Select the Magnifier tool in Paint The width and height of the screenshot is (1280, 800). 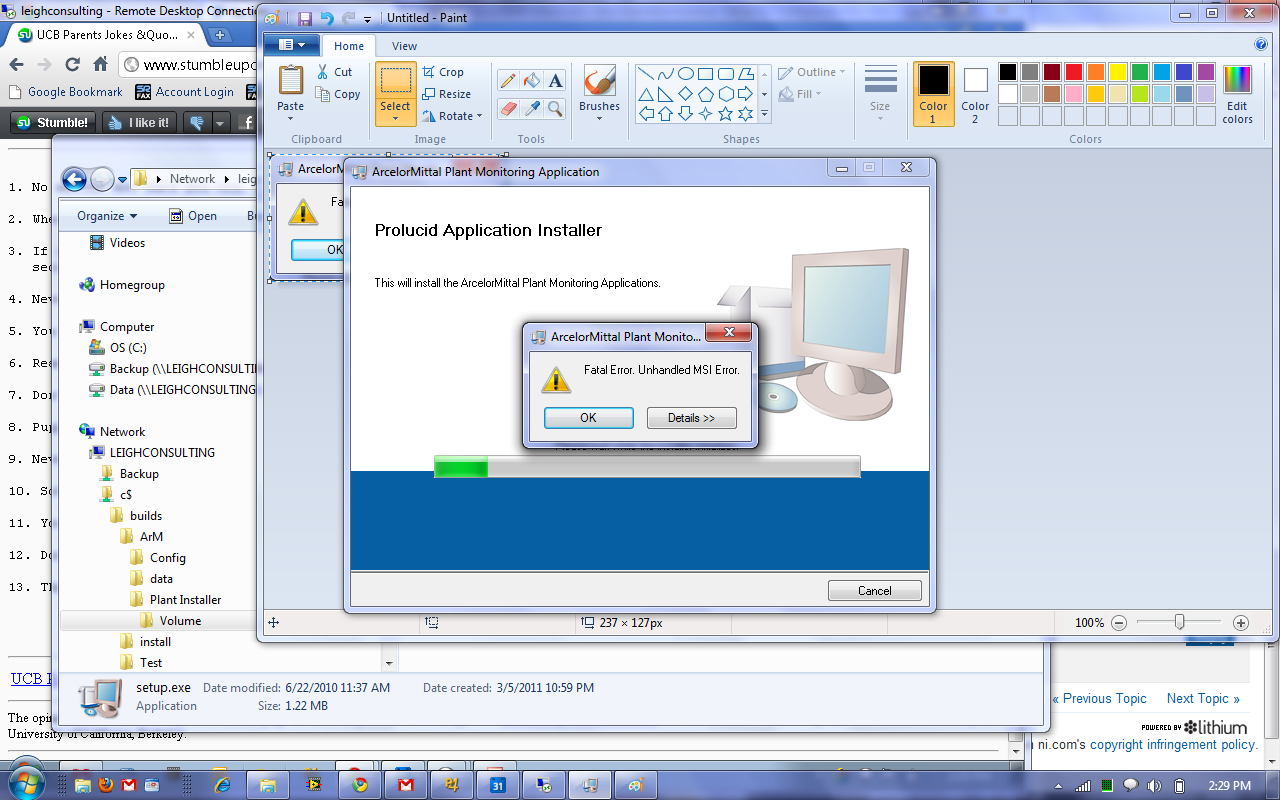(556, 108)
